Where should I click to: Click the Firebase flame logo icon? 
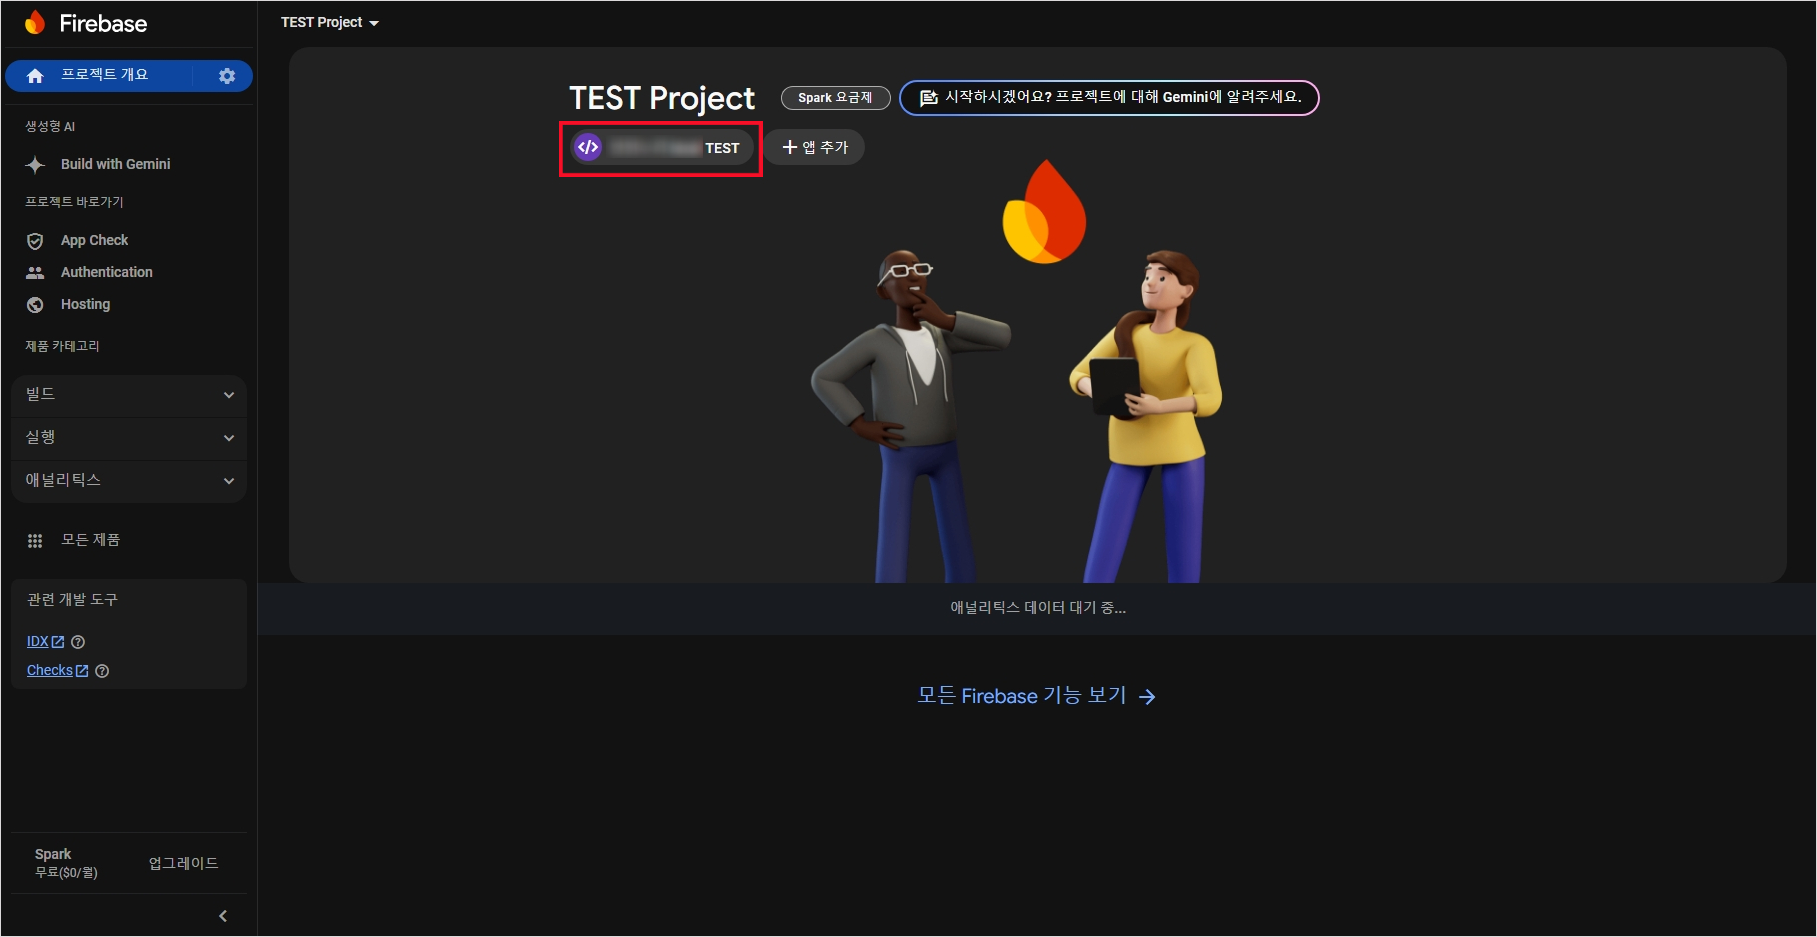[36, 23]
